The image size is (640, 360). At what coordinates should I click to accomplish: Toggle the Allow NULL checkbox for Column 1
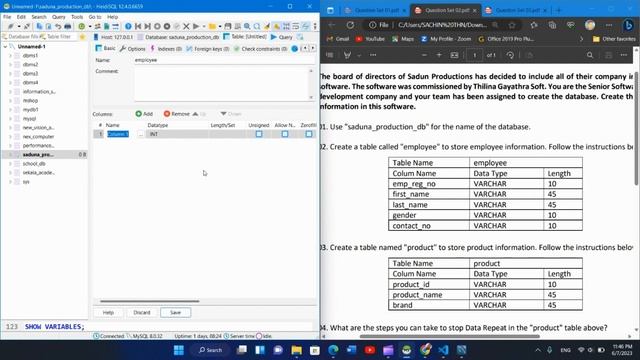pos(285,134)
